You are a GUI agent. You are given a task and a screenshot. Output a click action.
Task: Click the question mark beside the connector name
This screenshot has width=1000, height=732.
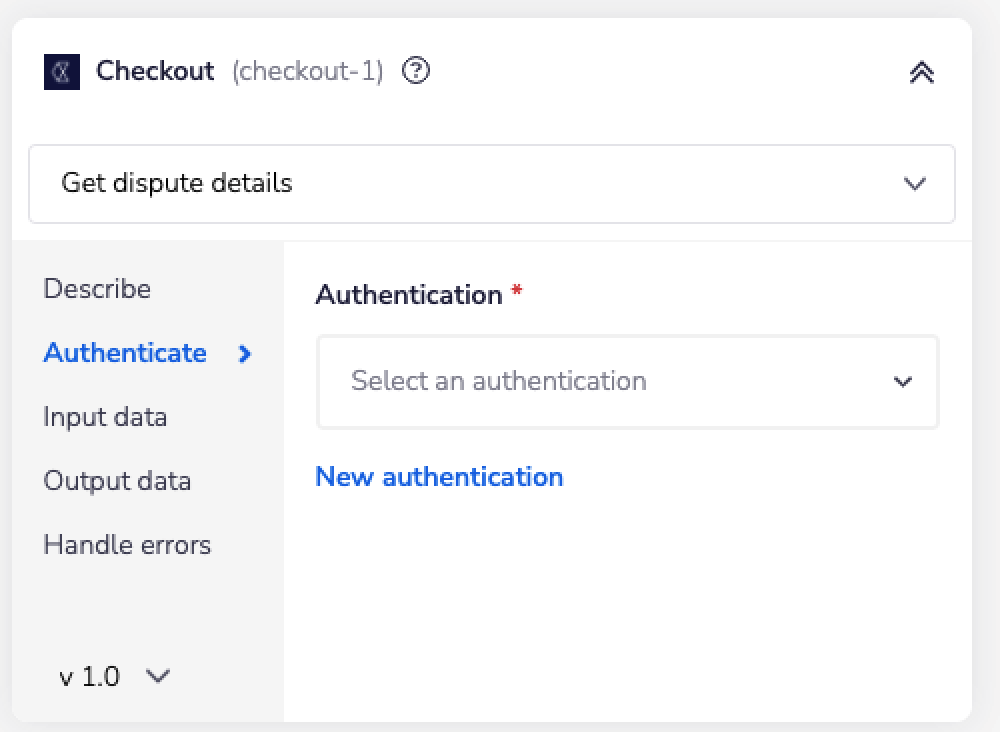tap(417, 70)
